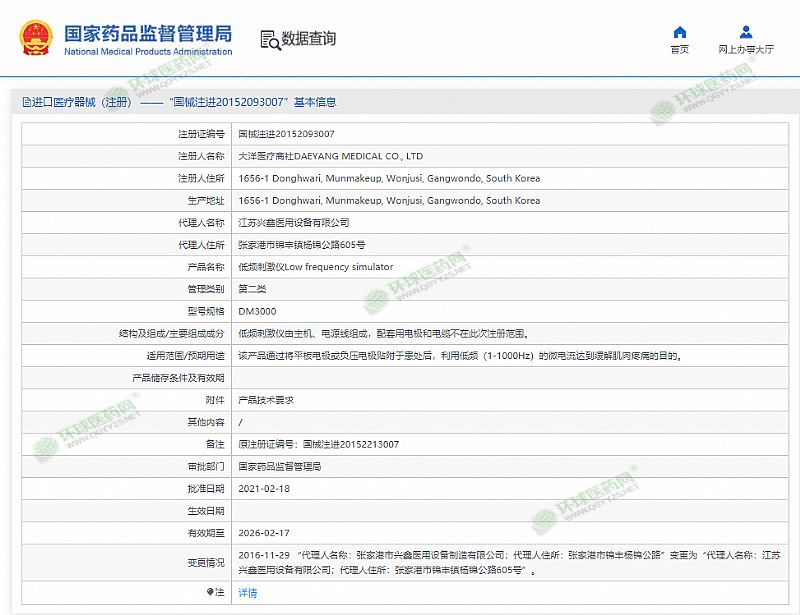This screenshot has width=800, height=615.
Task: Open 网上办事大厅 user icon
Action: pos(746,32)
